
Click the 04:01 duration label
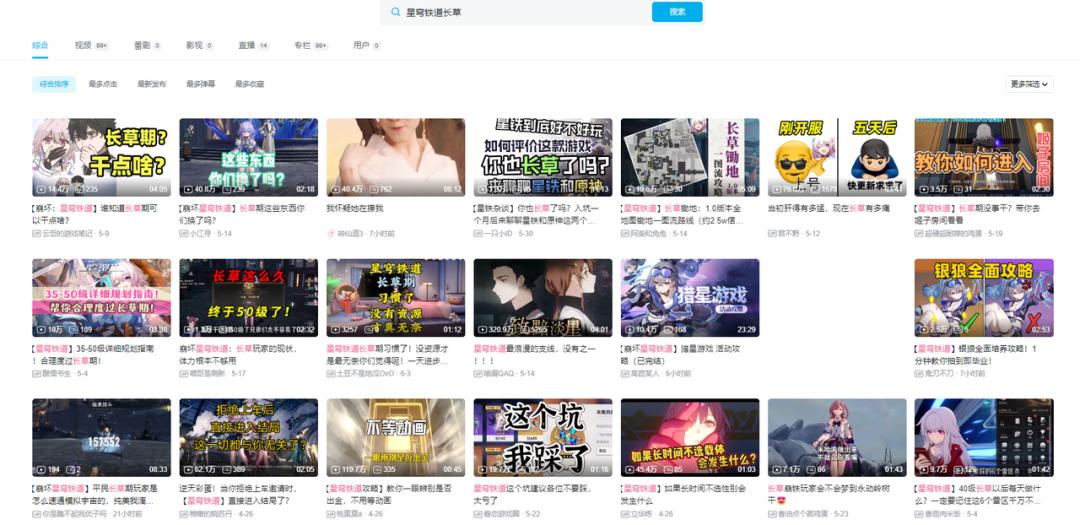pos(599,329)
